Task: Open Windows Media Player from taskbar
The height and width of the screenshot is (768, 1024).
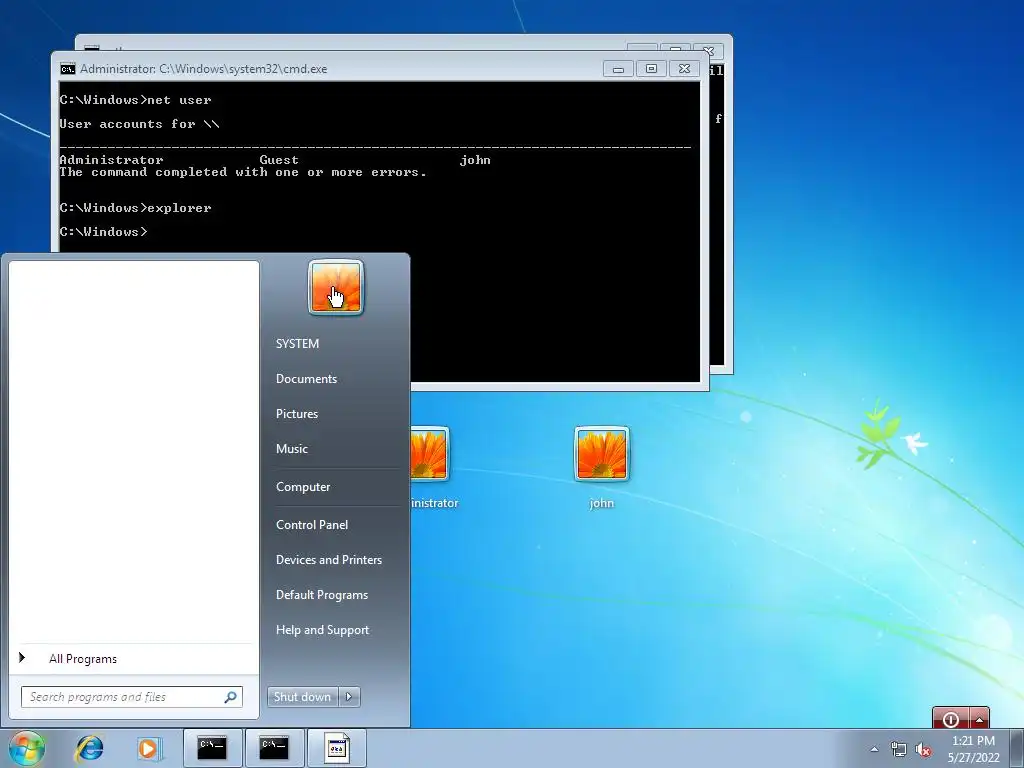Action: 149,748
